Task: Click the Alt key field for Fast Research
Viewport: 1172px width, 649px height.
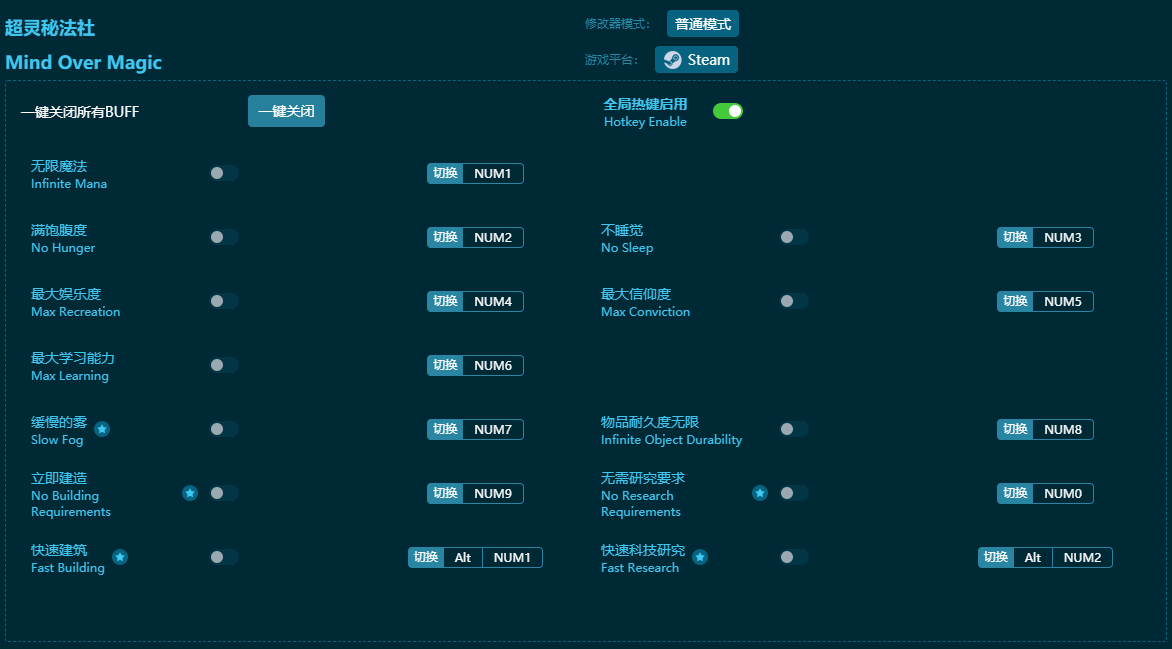Action: pyautogui.click(x=1033, y=558)
